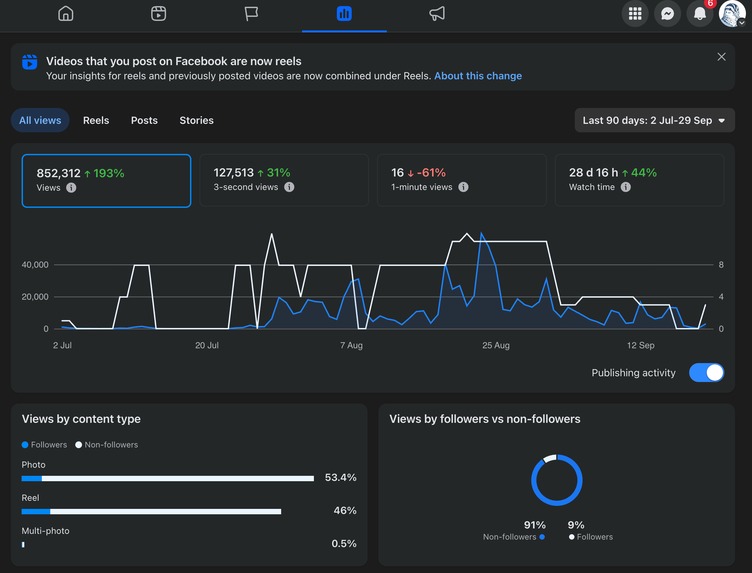Show info for 3-second views
The image size is (752, 573).
[289, 187]
